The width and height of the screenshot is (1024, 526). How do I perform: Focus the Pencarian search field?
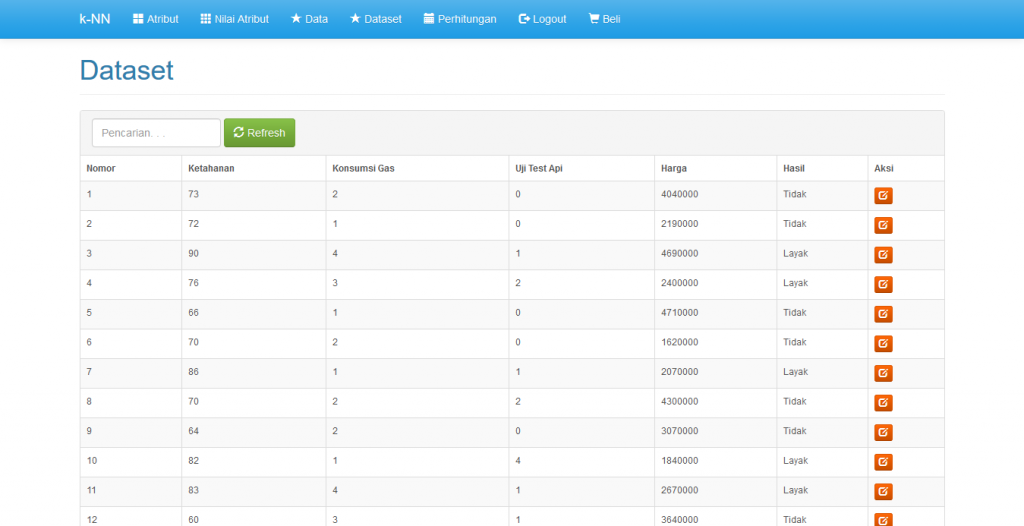[156, 133]
